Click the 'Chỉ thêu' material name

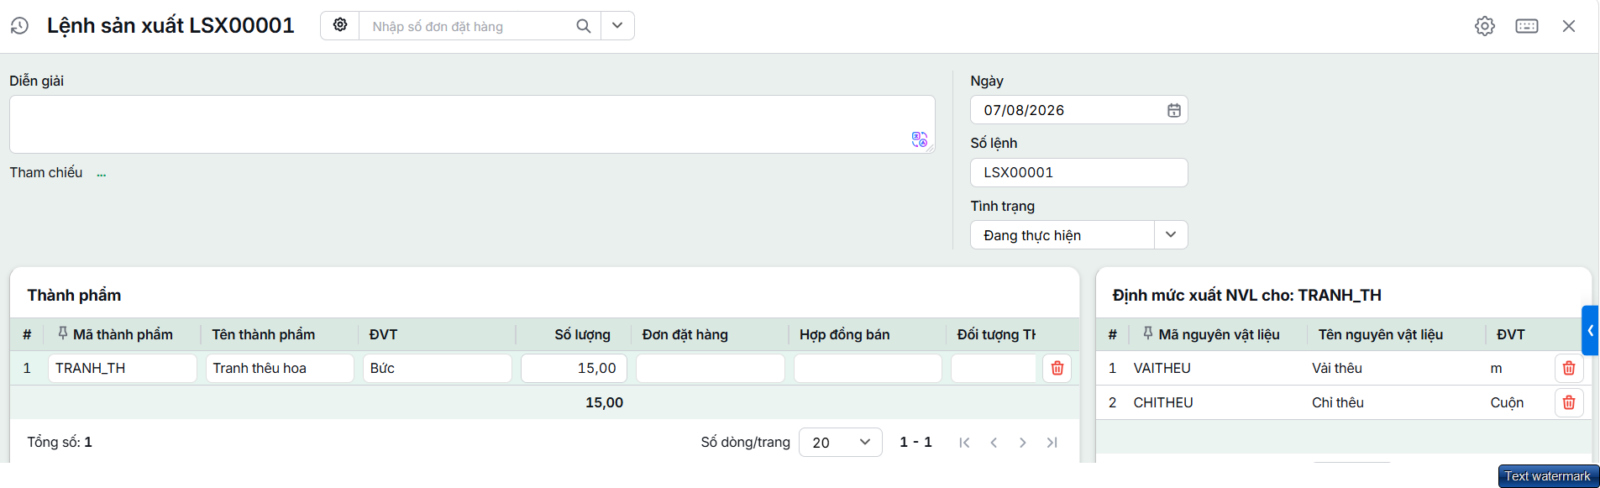[x=1338, y=402]
